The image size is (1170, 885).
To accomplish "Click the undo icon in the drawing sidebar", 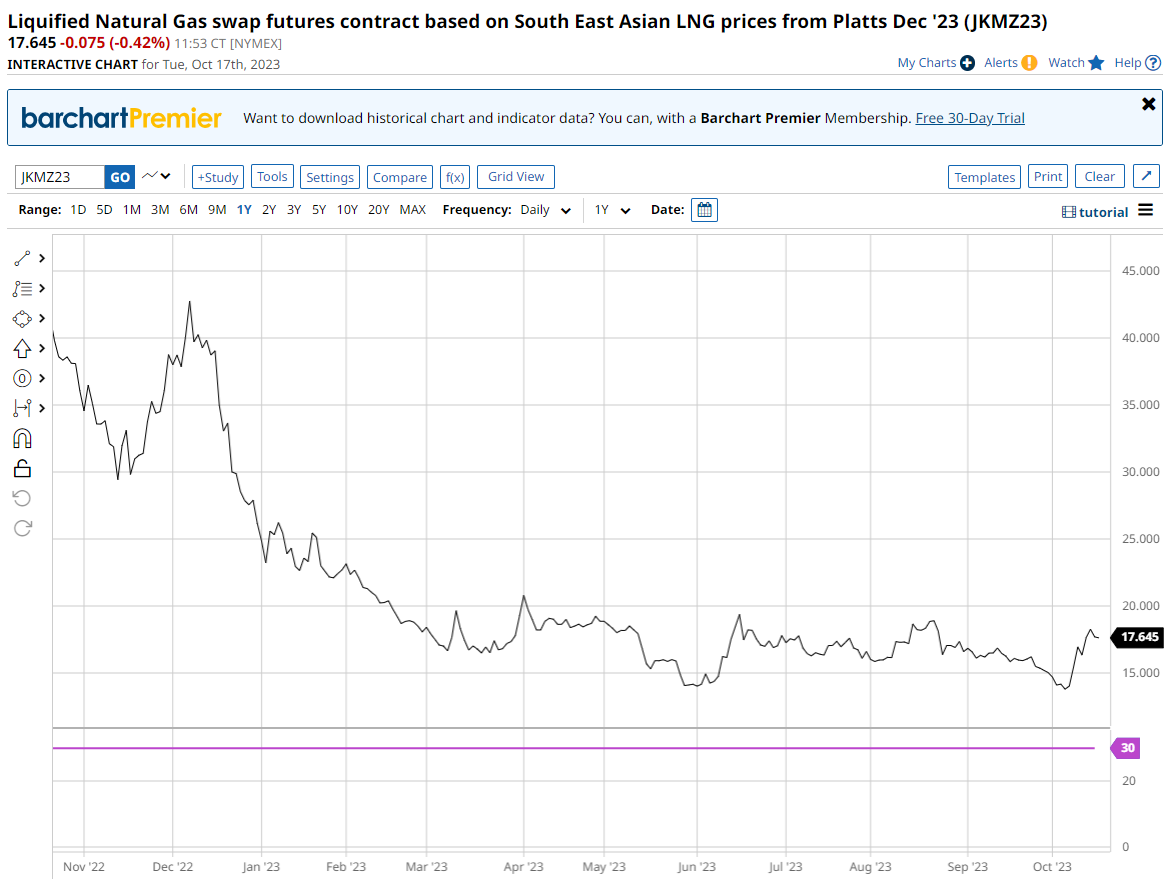I will (22, 498).
